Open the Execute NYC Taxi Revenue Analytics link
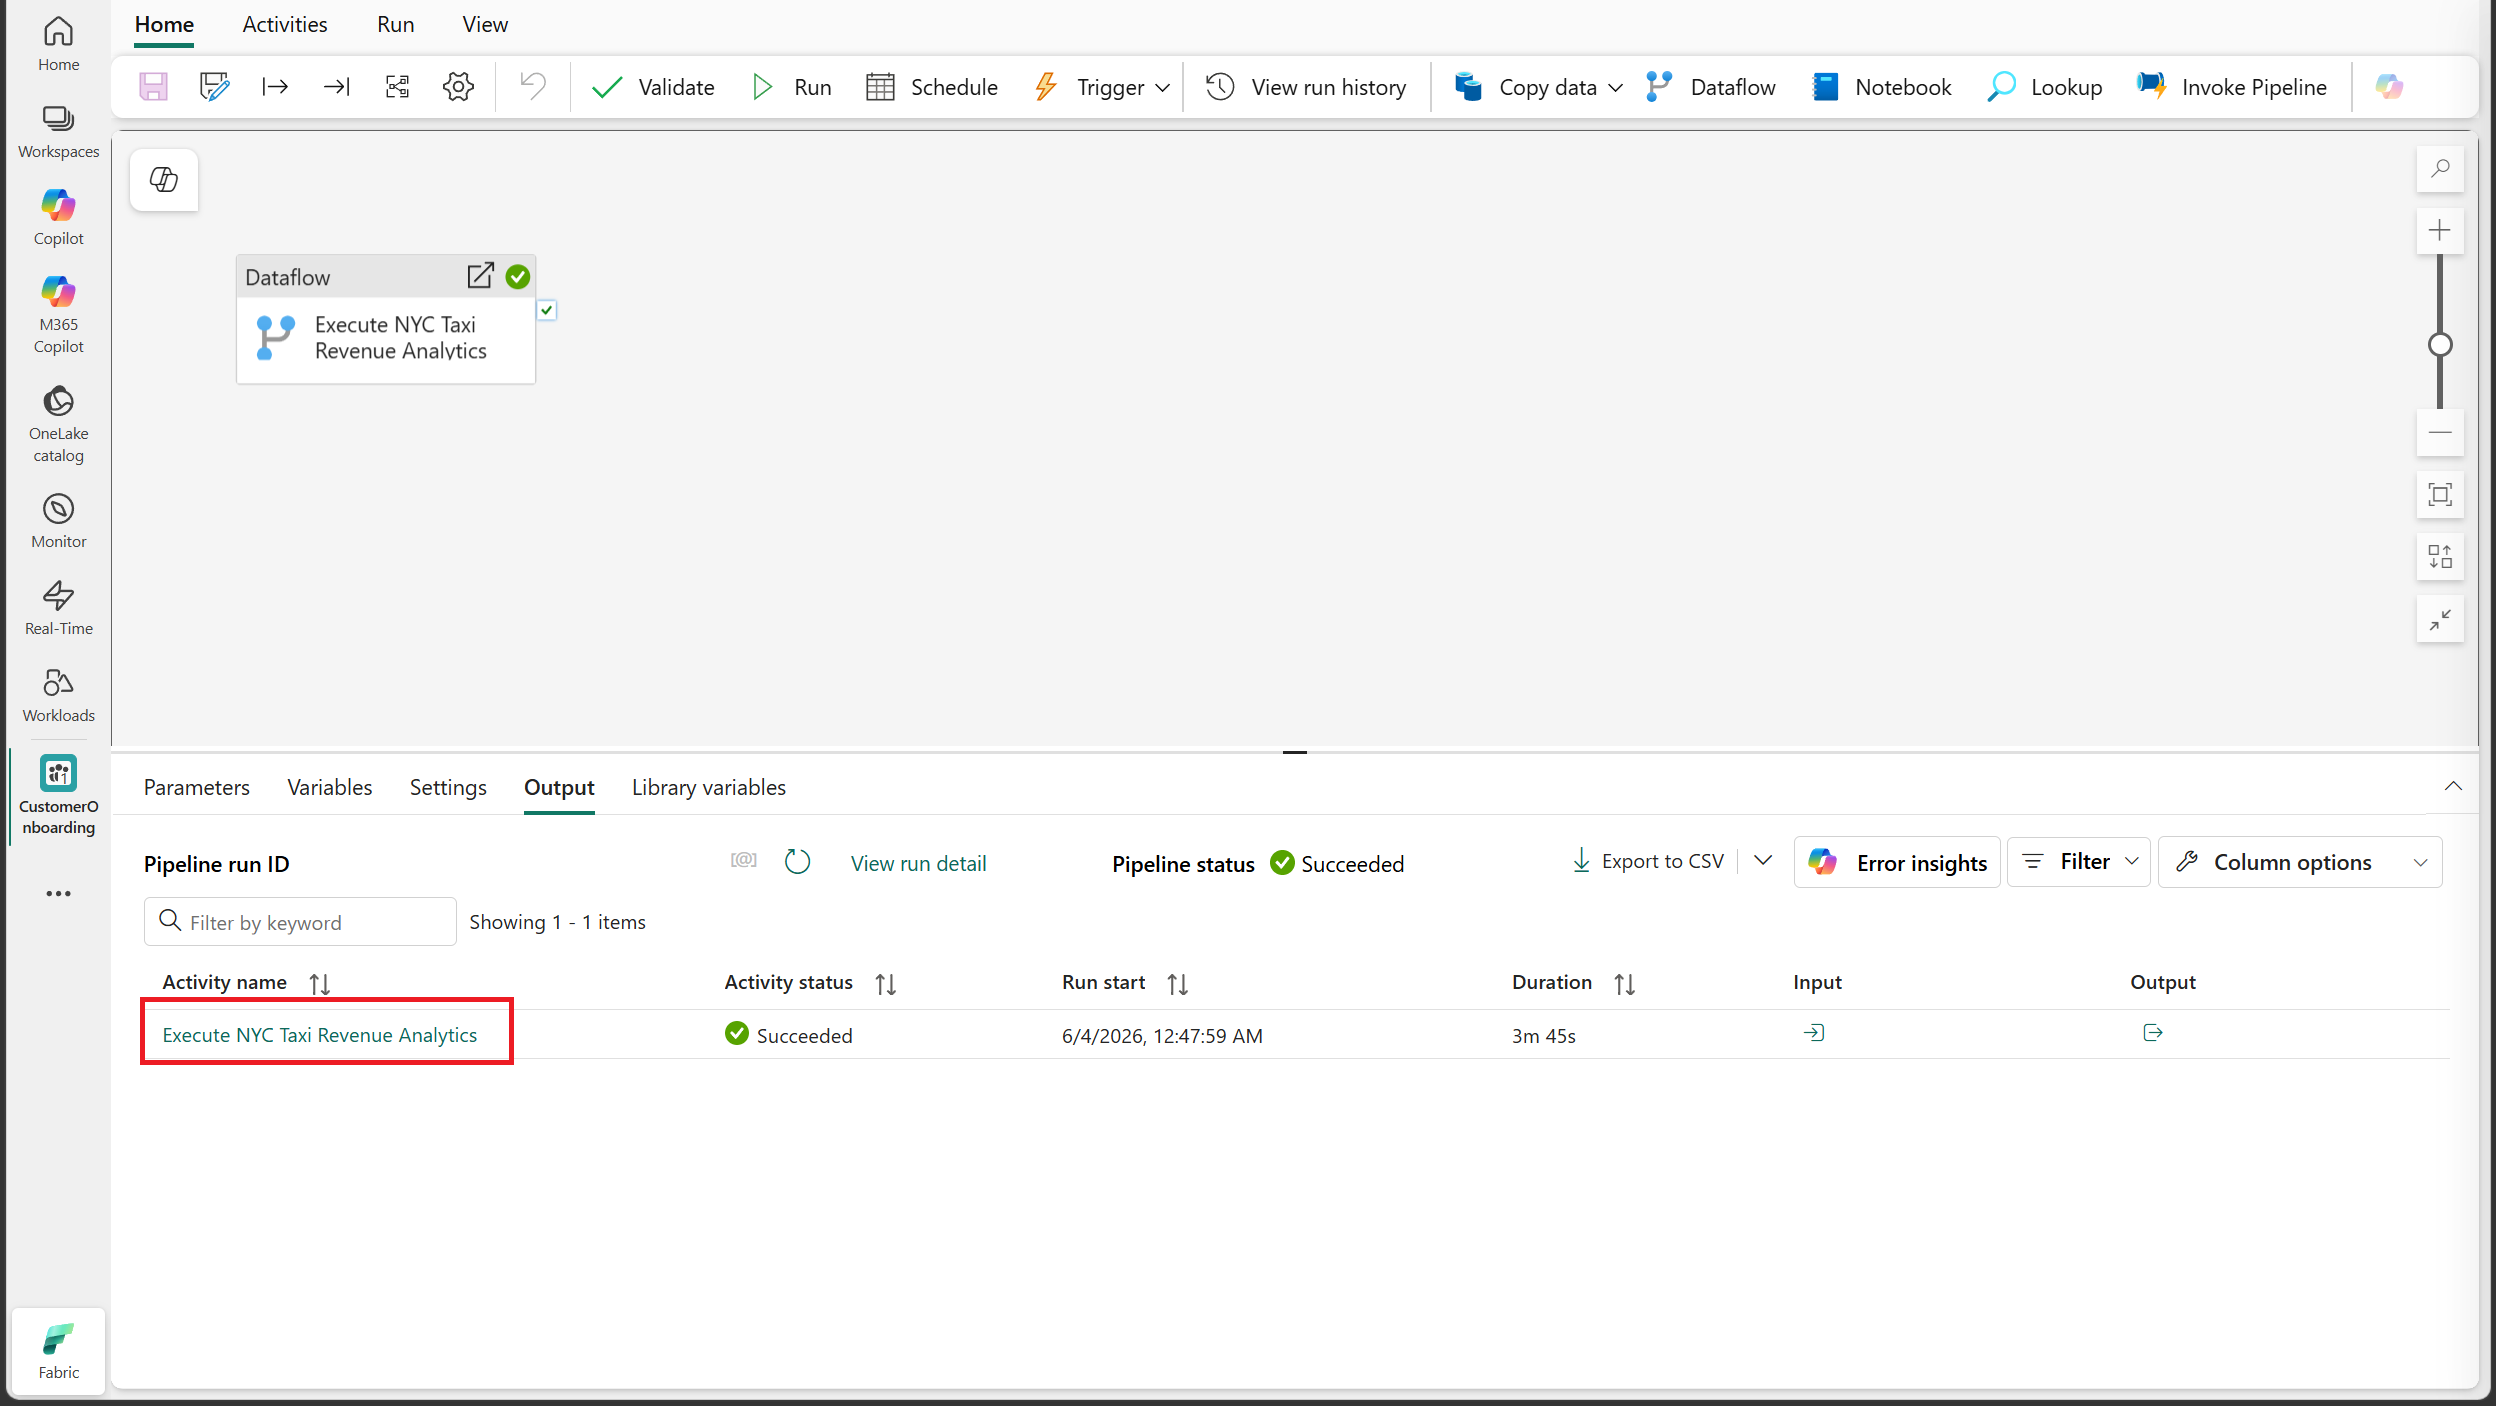Viewport: 2496px width, 1406px height. 320,1035
